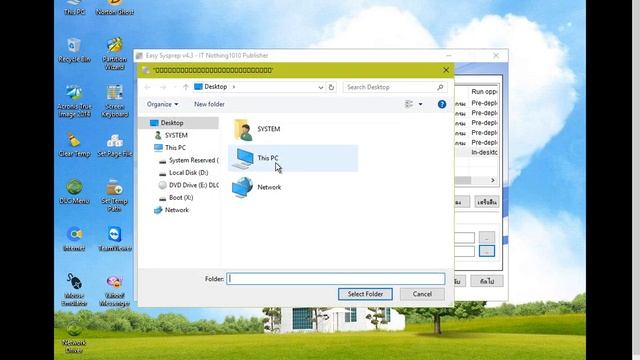Change the view layout icon
640x360 pixels.
409,104
